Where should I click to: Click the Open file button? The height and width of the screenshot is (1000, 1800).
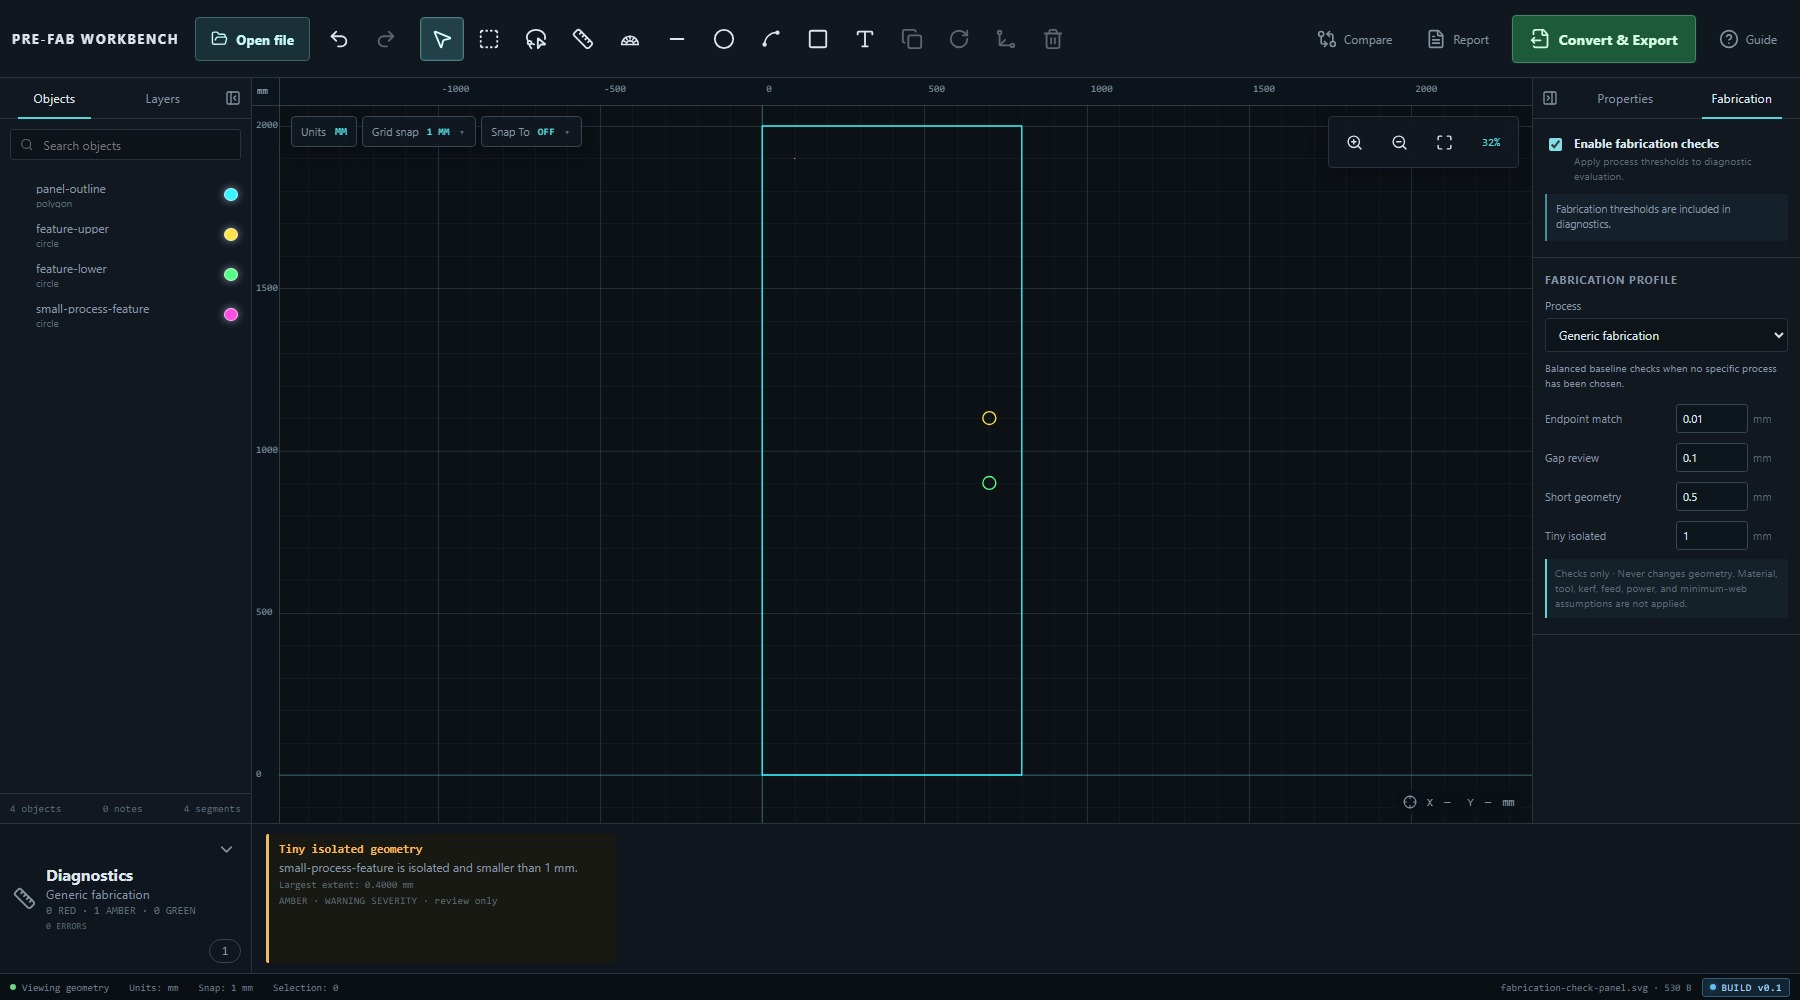pos(252,39)
